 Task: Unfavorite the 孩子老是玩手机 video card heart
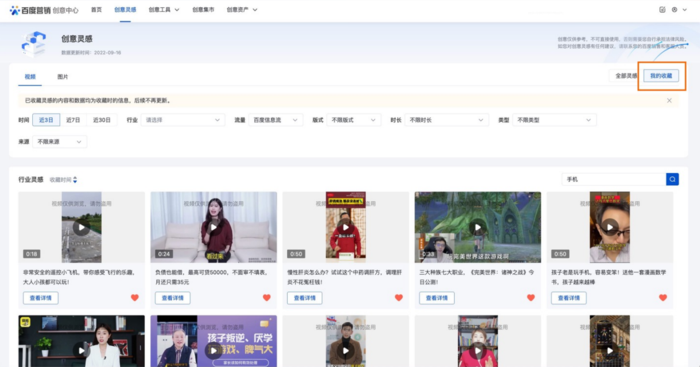[663, 298]
